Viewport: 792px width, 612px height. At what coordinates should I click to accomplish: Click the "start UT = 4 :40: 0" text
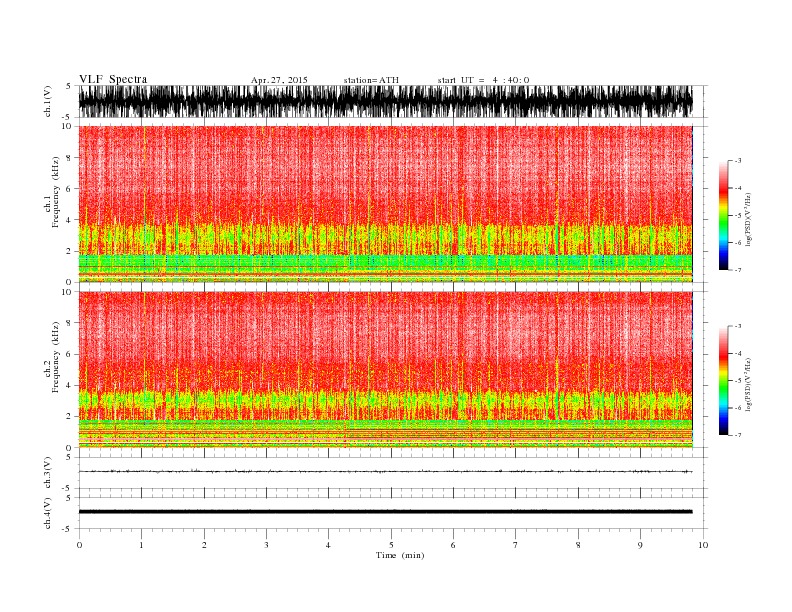(x=483, y=80)
